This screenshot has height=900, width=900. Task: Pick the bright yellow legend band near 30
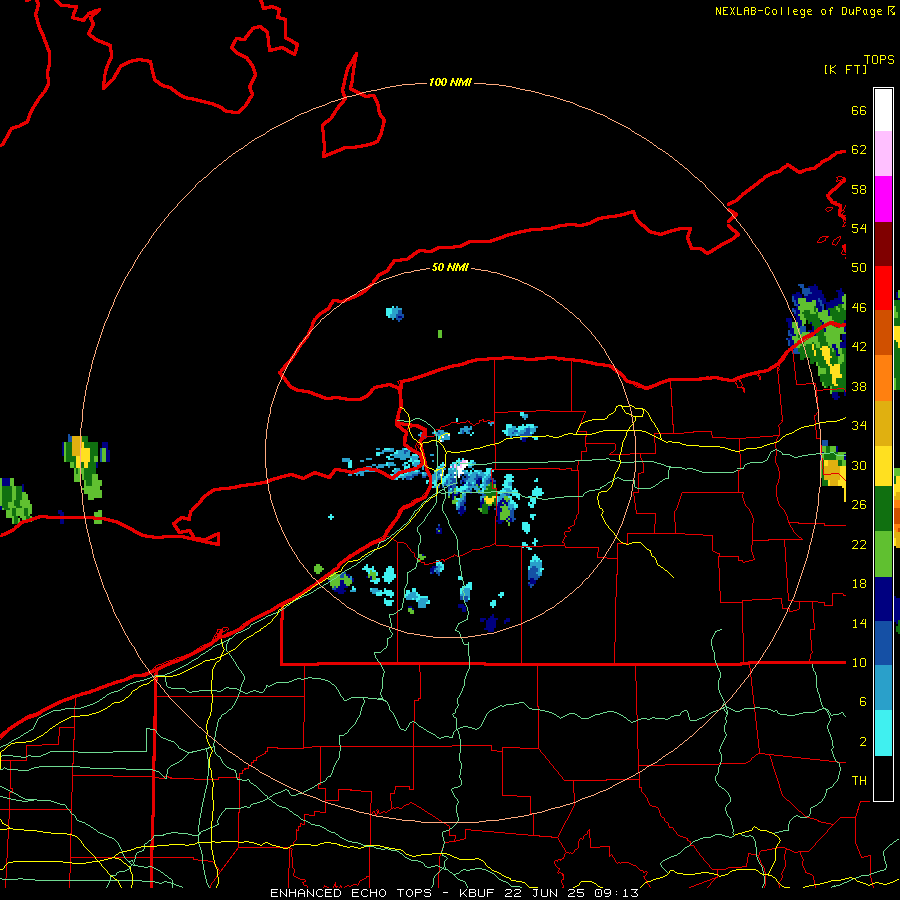coord(883,465)
